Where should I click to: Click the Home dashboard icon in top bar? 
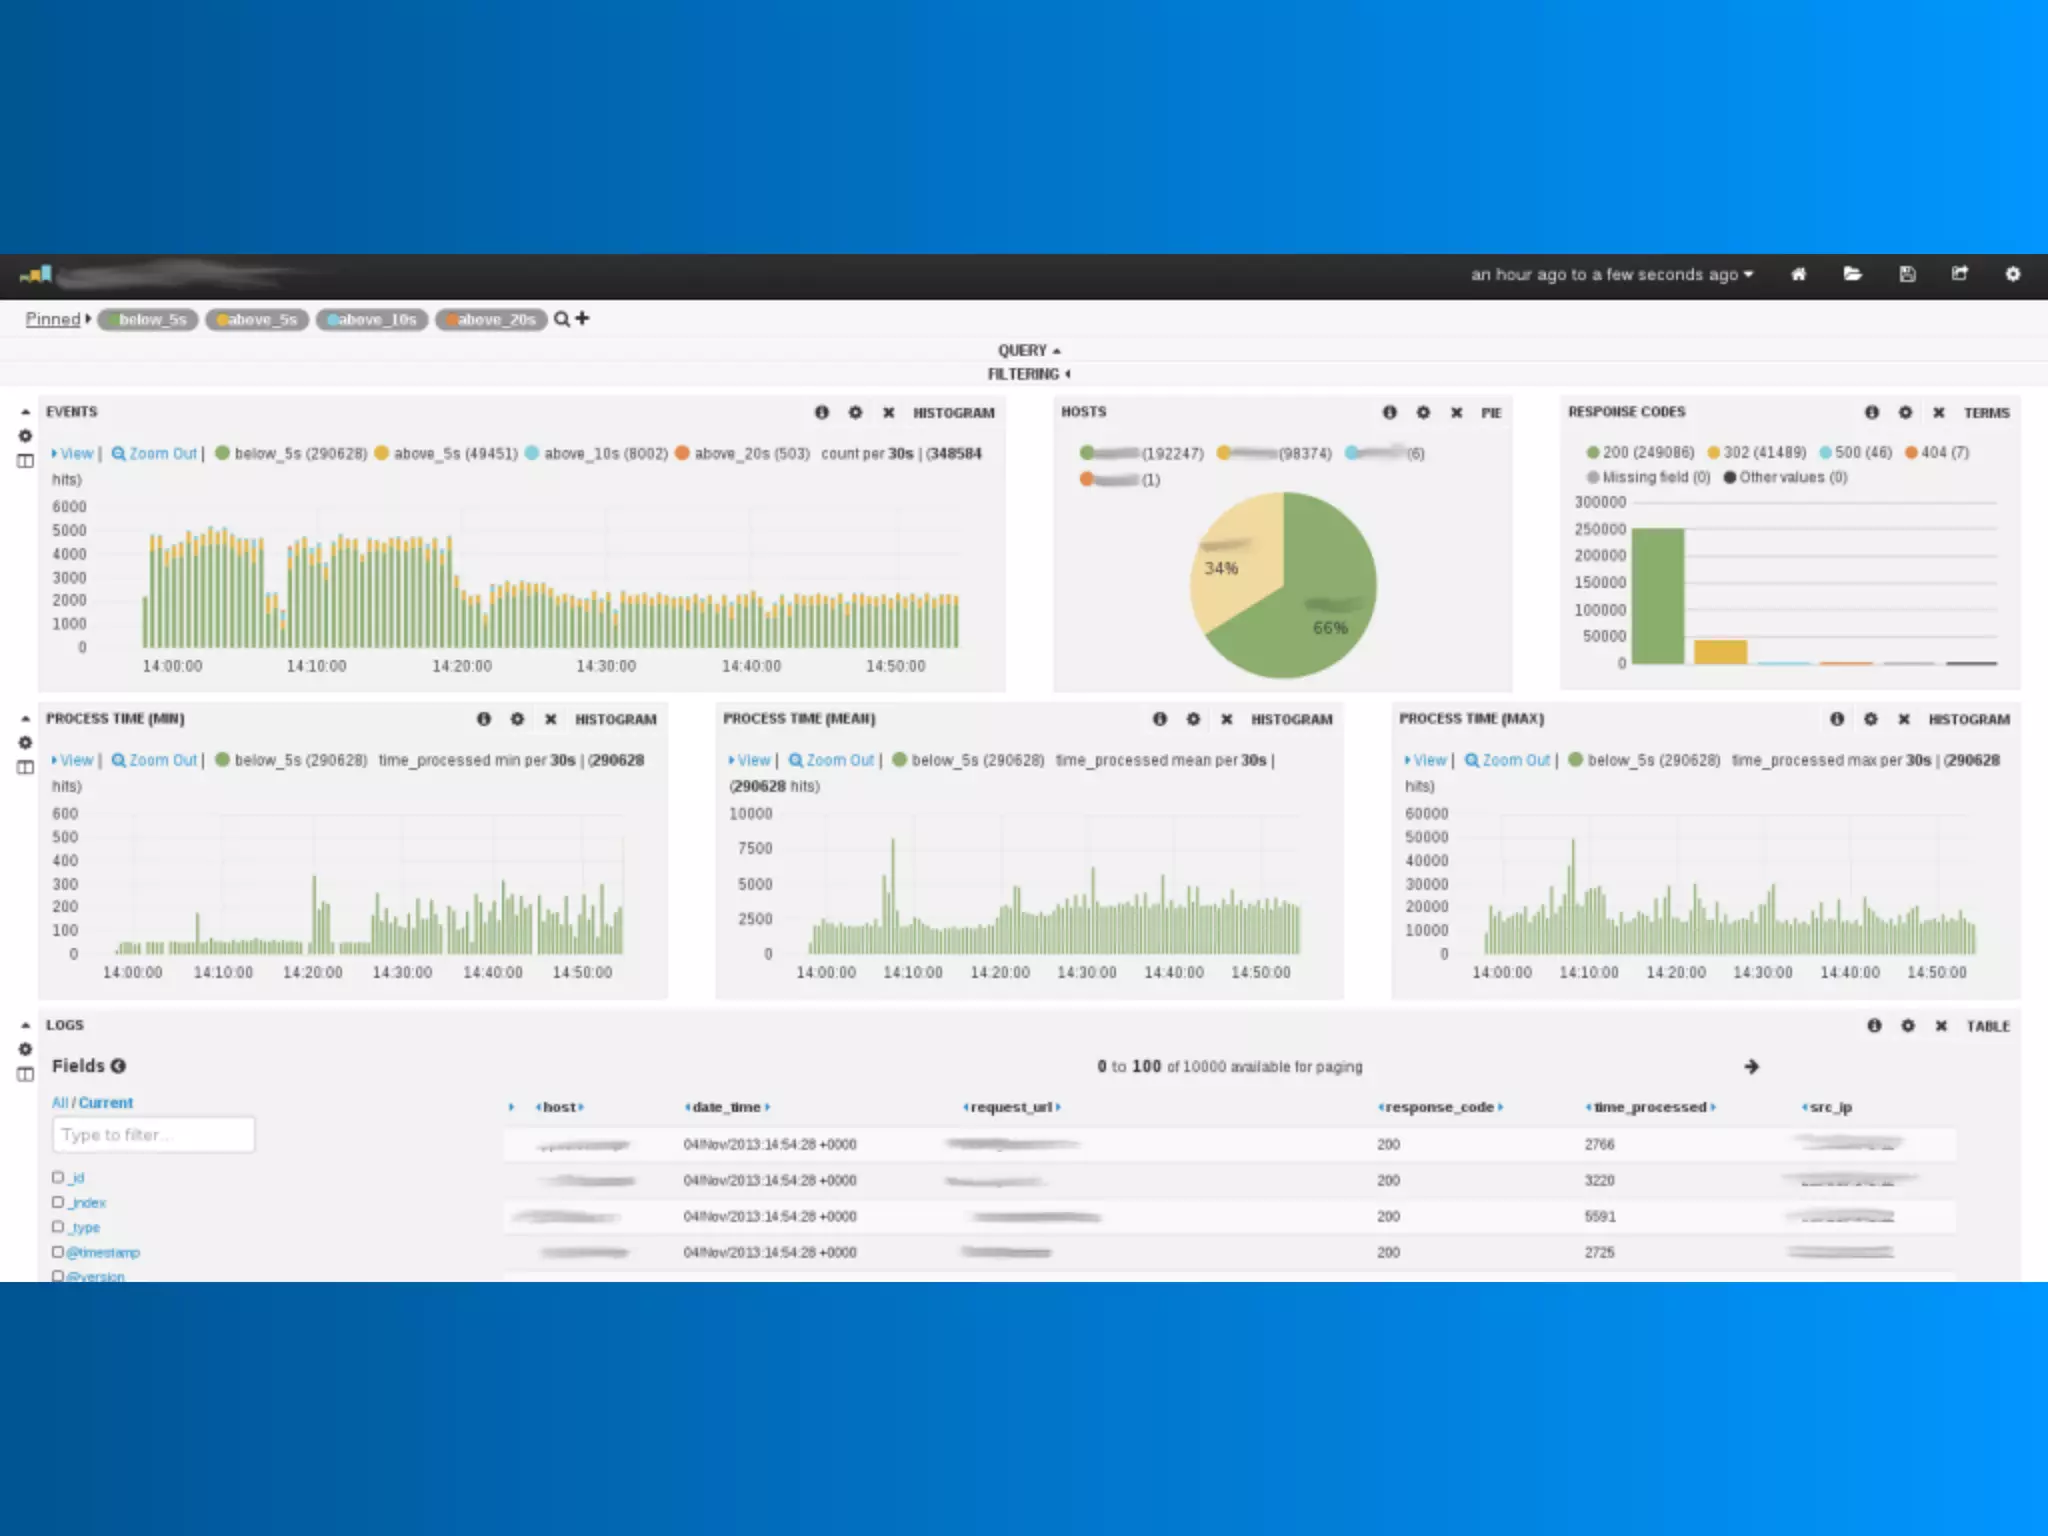coord(1798,274)
